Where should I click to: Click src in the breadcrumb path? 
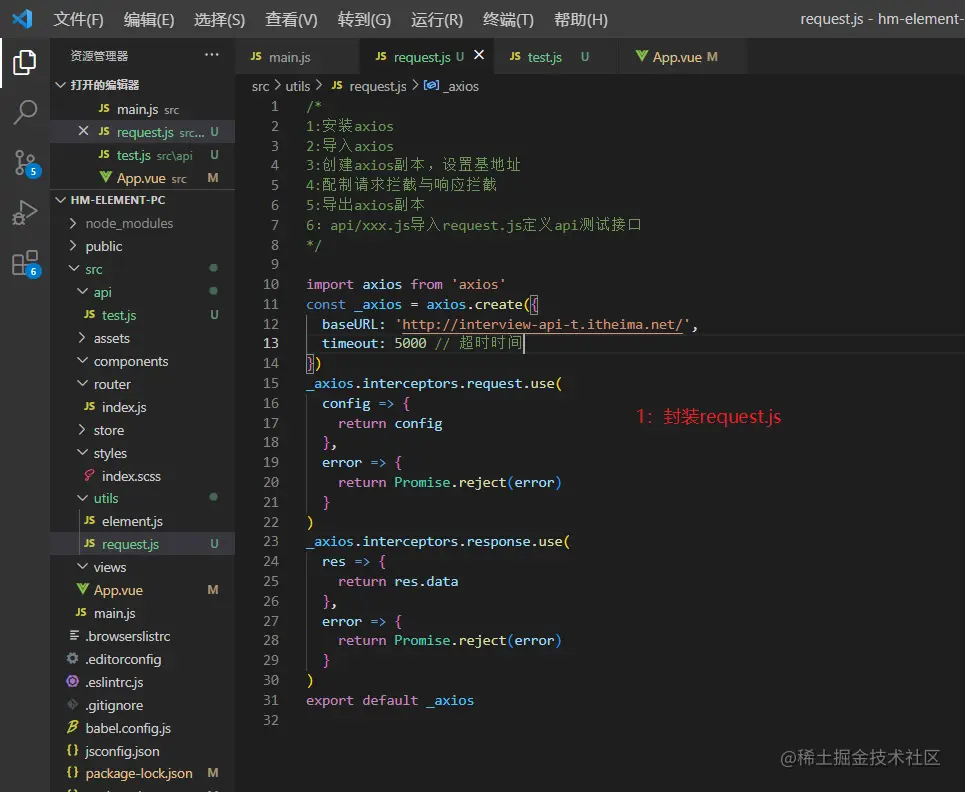(260, 86)
